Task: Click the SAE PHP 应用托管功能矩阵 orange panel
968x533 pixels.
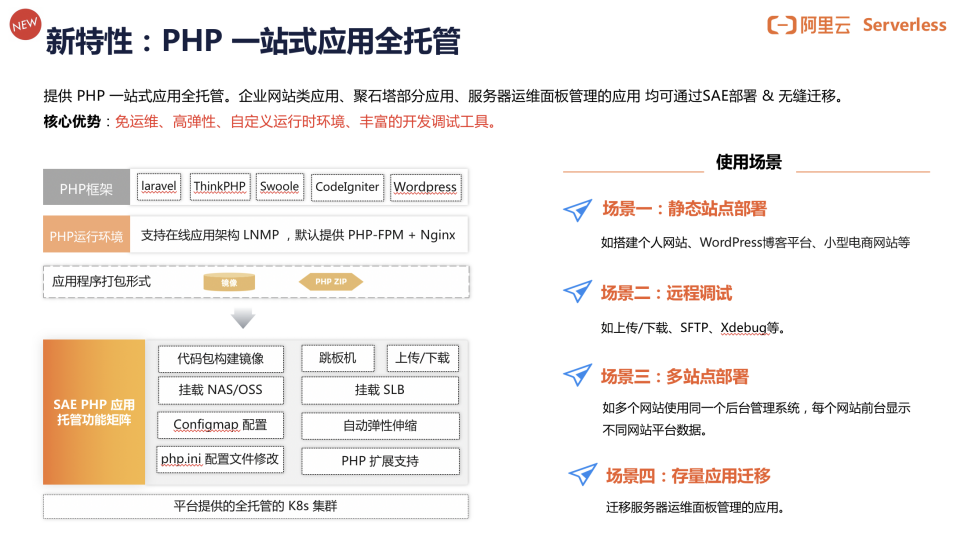Action: coord(94,412)
